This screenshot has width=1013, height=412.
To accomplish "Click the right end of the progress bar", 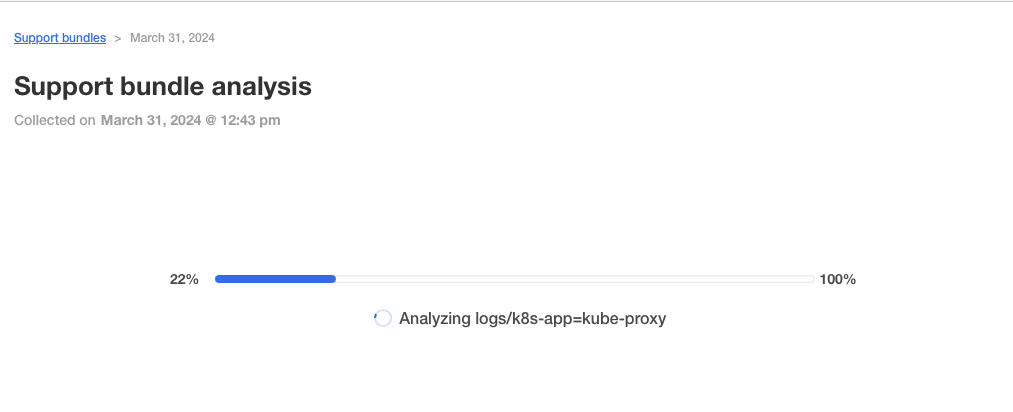I will [x=810, y=279].
